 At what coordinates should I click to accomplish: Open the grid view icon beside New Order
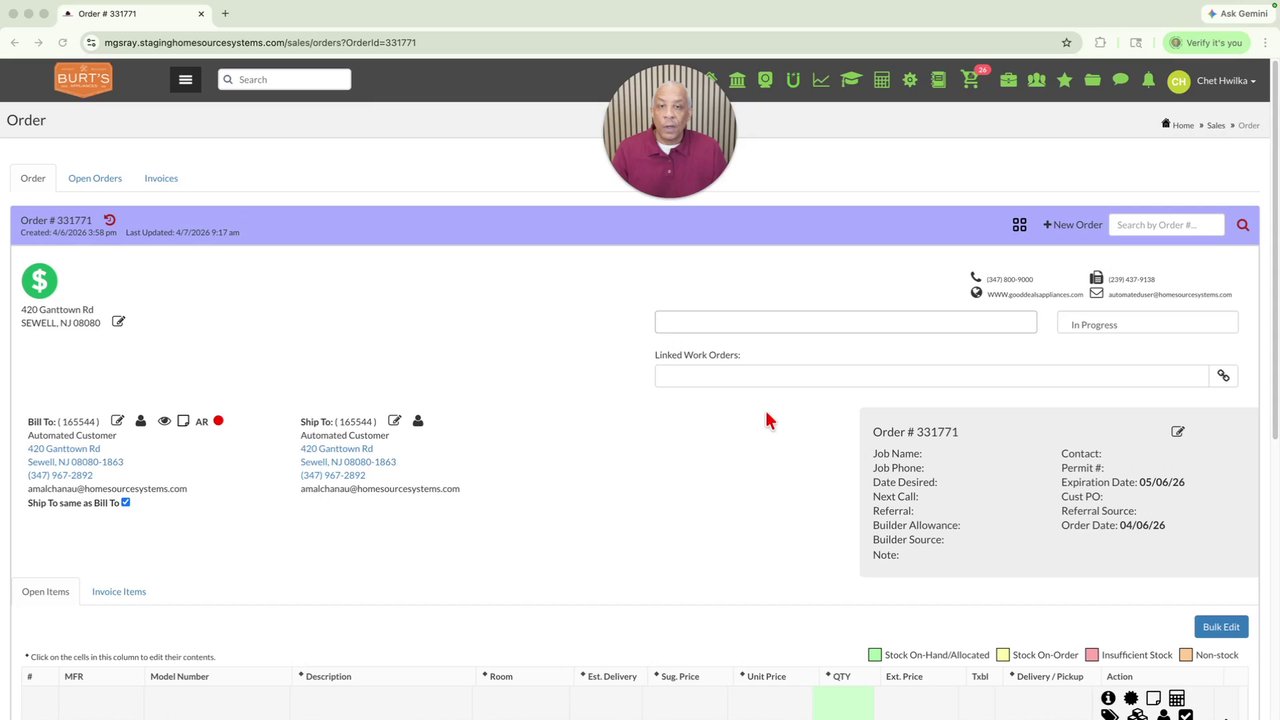(x=1019, y=225)
